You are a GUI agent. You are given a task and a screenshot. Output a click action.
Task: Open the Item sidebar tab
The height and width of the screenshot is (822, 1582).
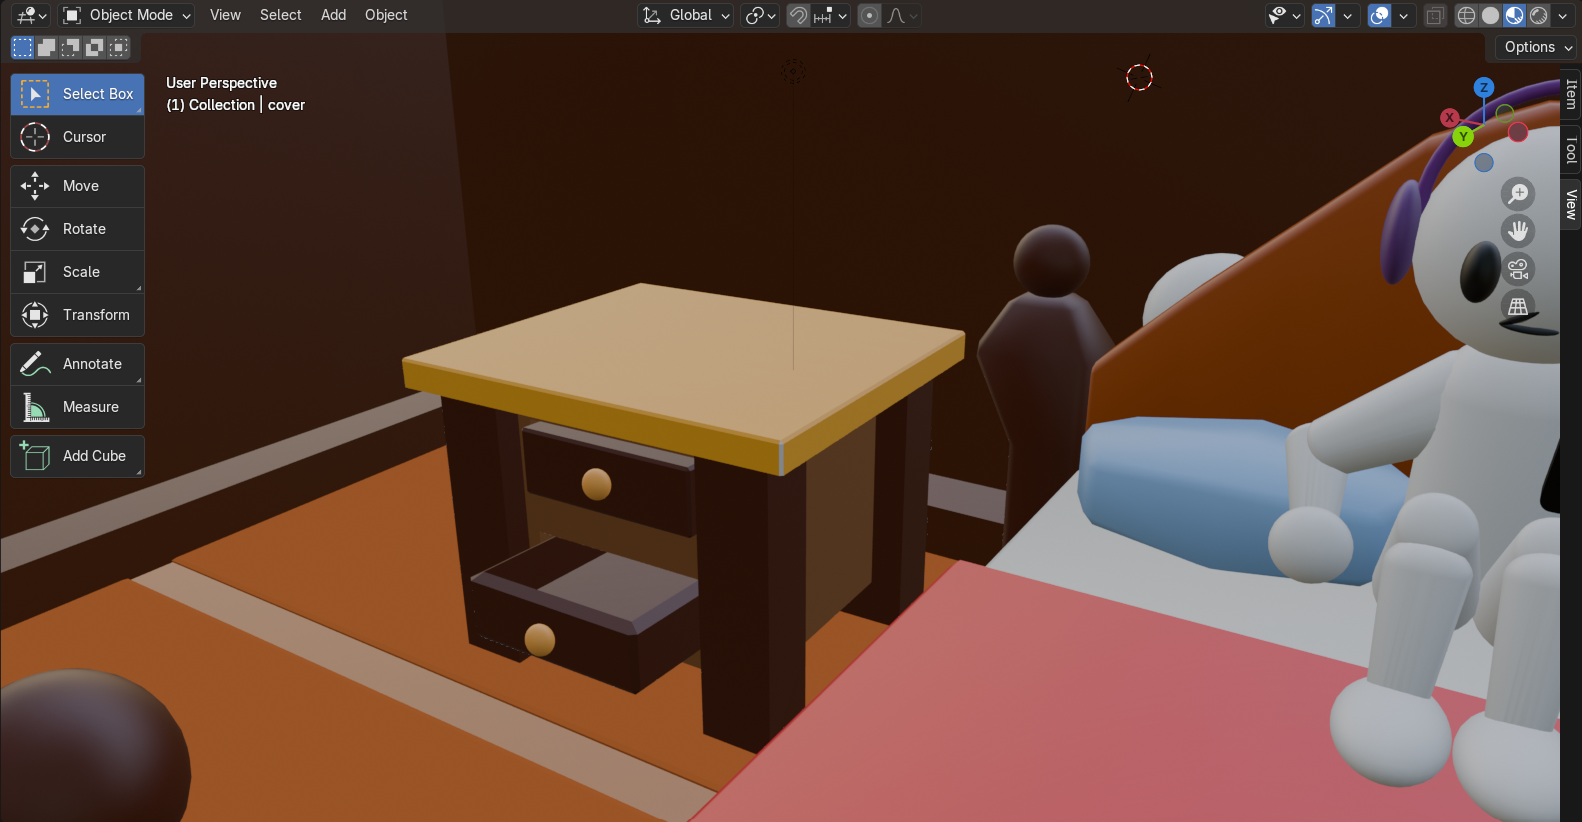pos(1571,95)
